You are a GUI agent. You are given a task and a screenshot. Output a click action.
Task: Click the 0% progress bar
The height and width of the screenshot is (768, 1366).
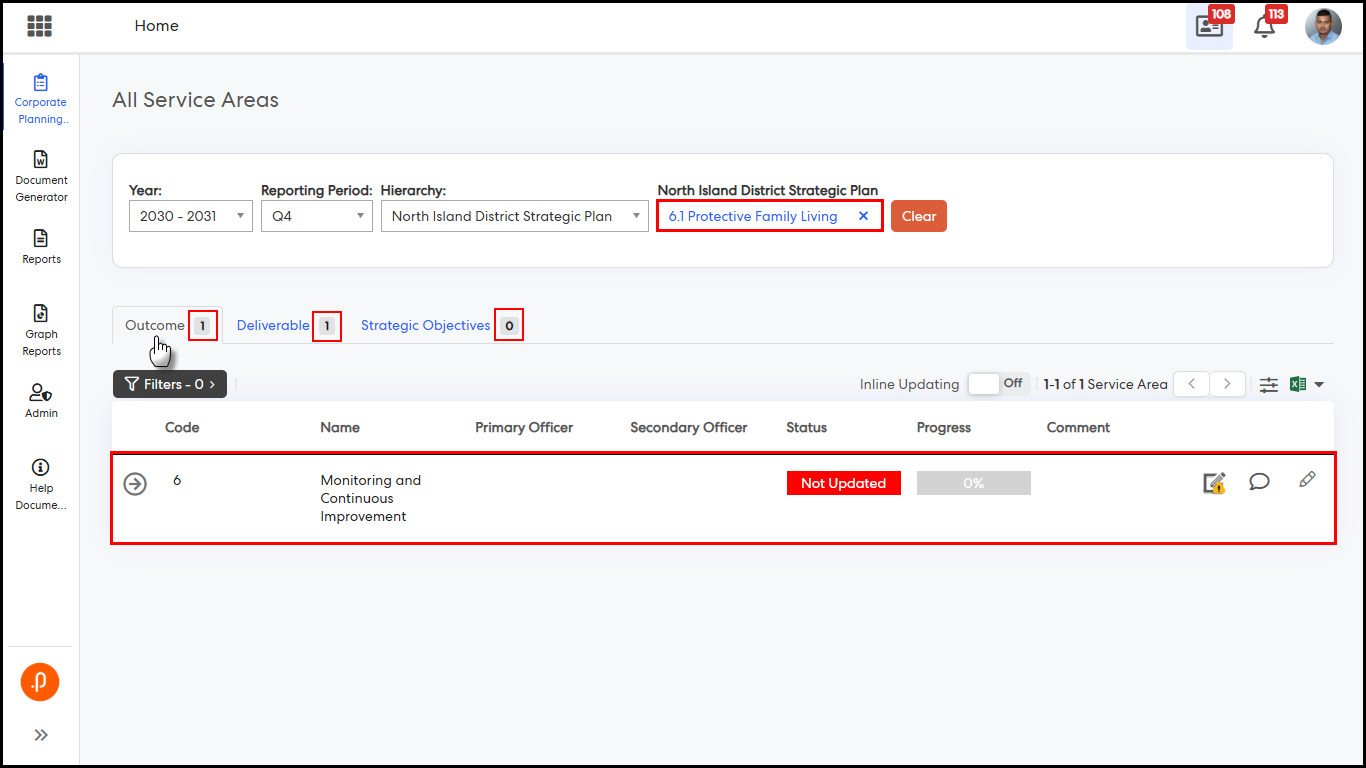click(973, 483)
